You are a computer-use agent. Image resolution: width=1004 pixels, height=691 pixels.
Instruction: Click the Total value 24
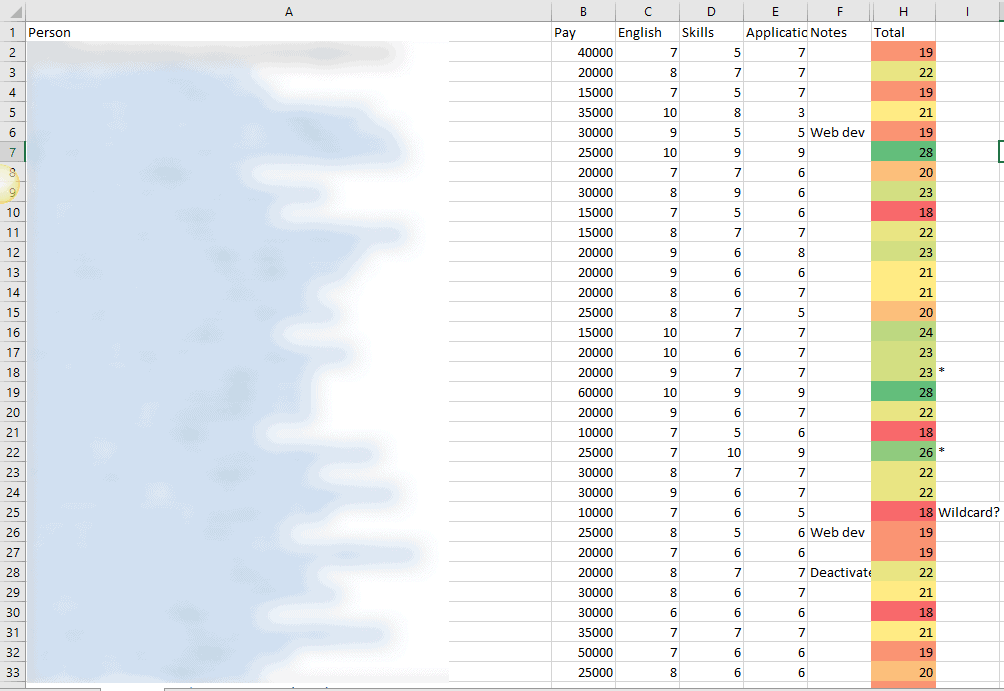pos(903,332)
